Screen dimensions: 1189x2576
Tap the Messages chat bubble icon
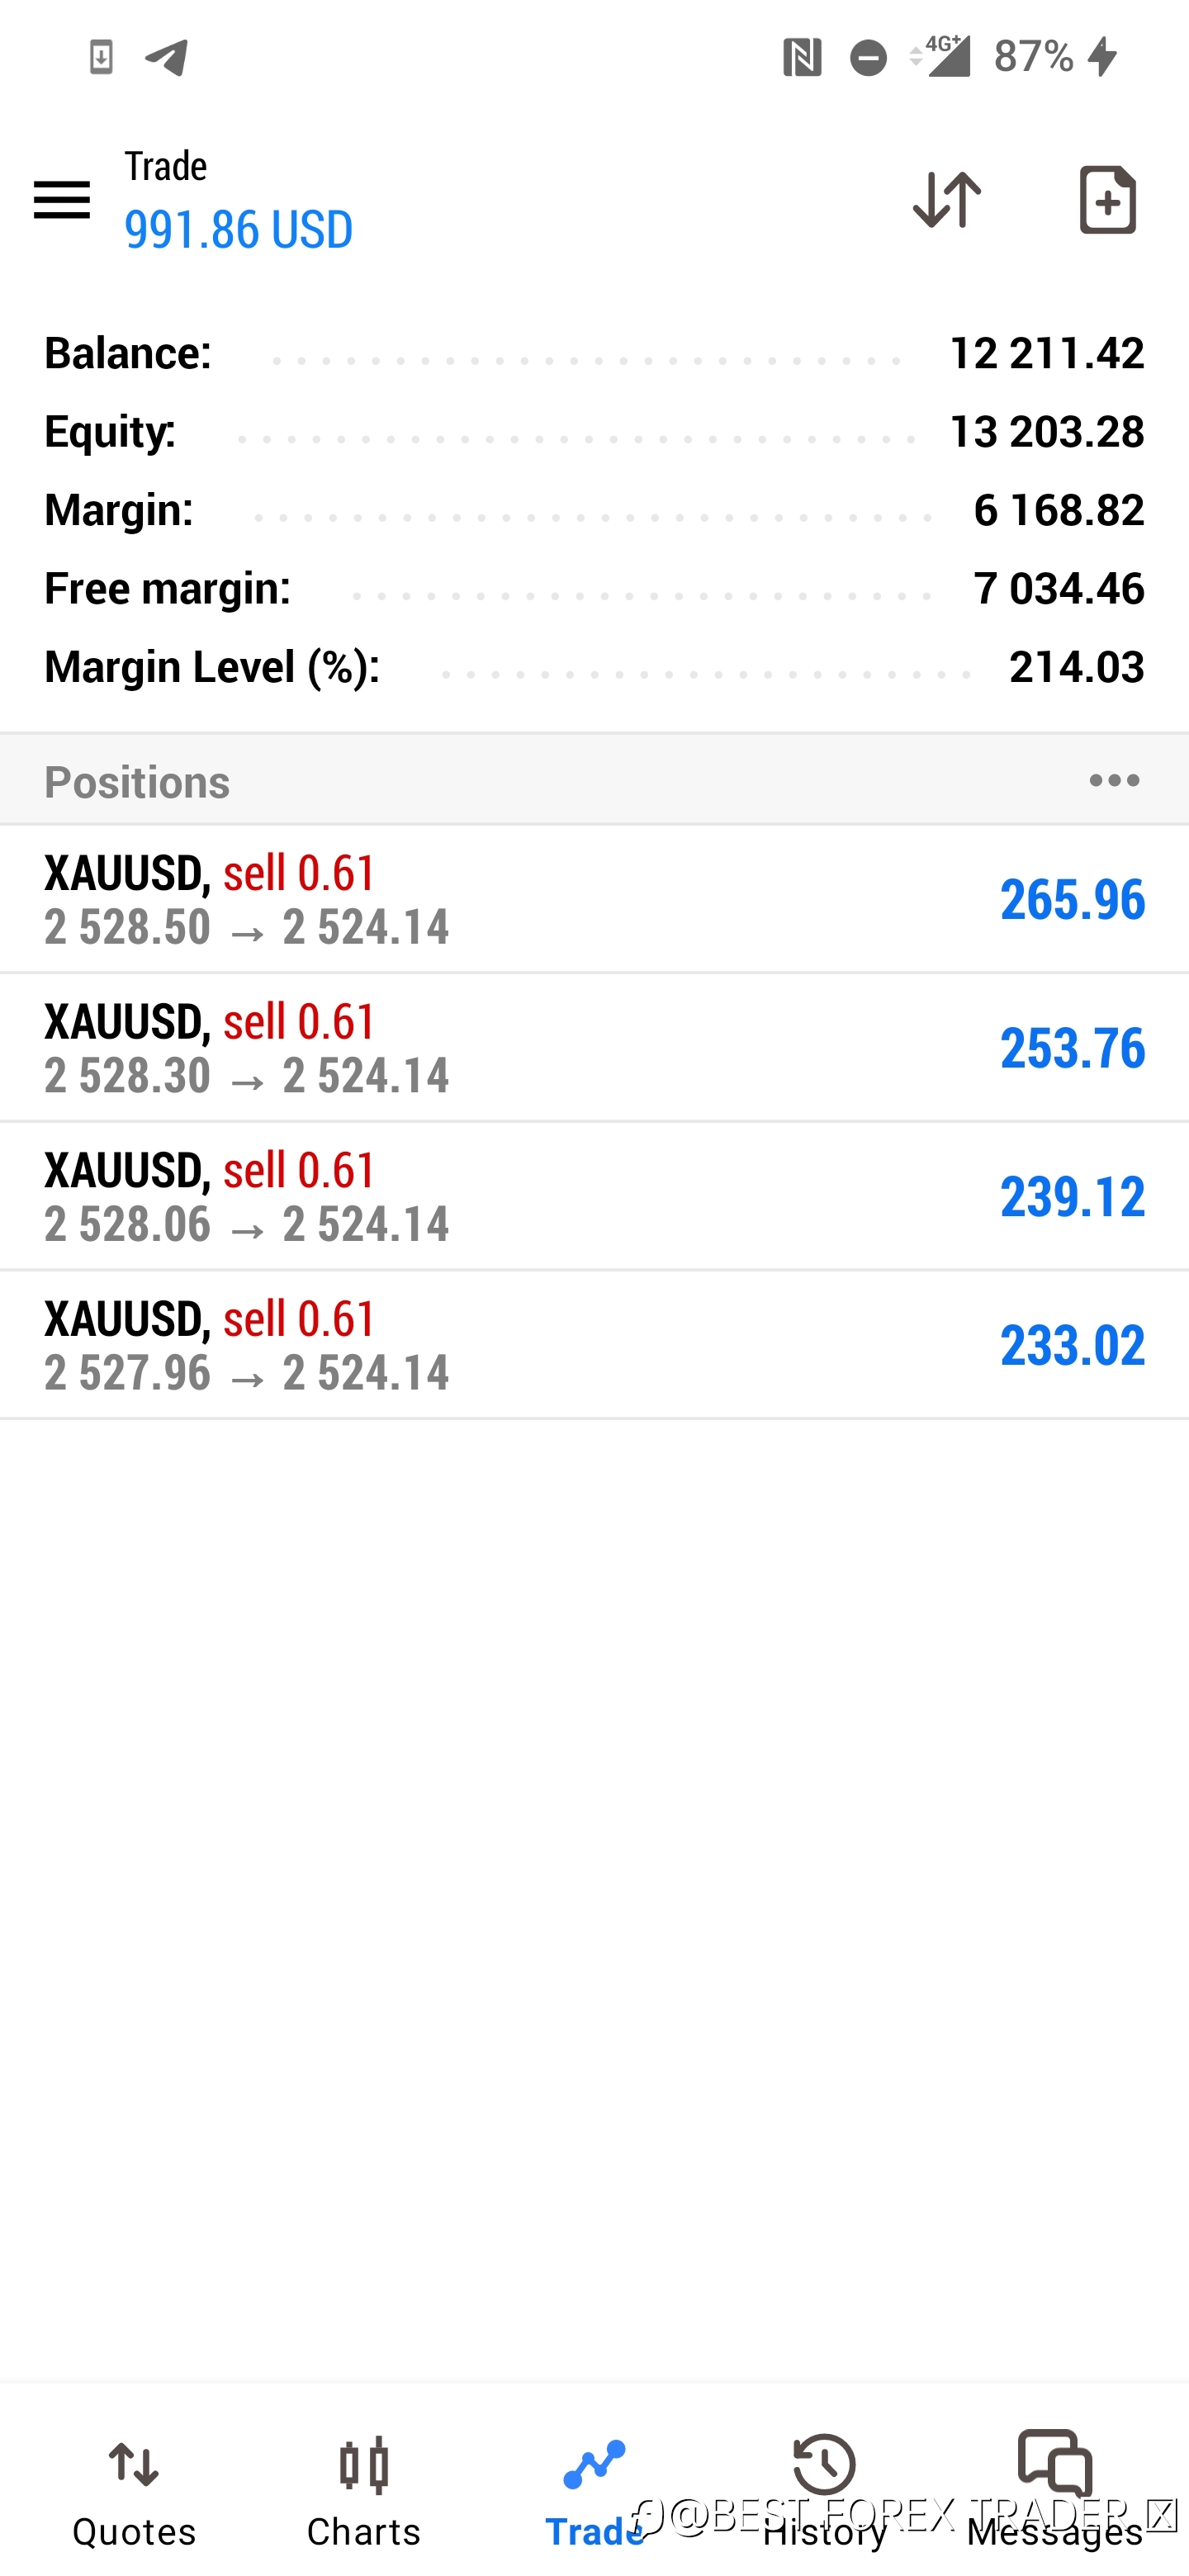point(1055,2461)
